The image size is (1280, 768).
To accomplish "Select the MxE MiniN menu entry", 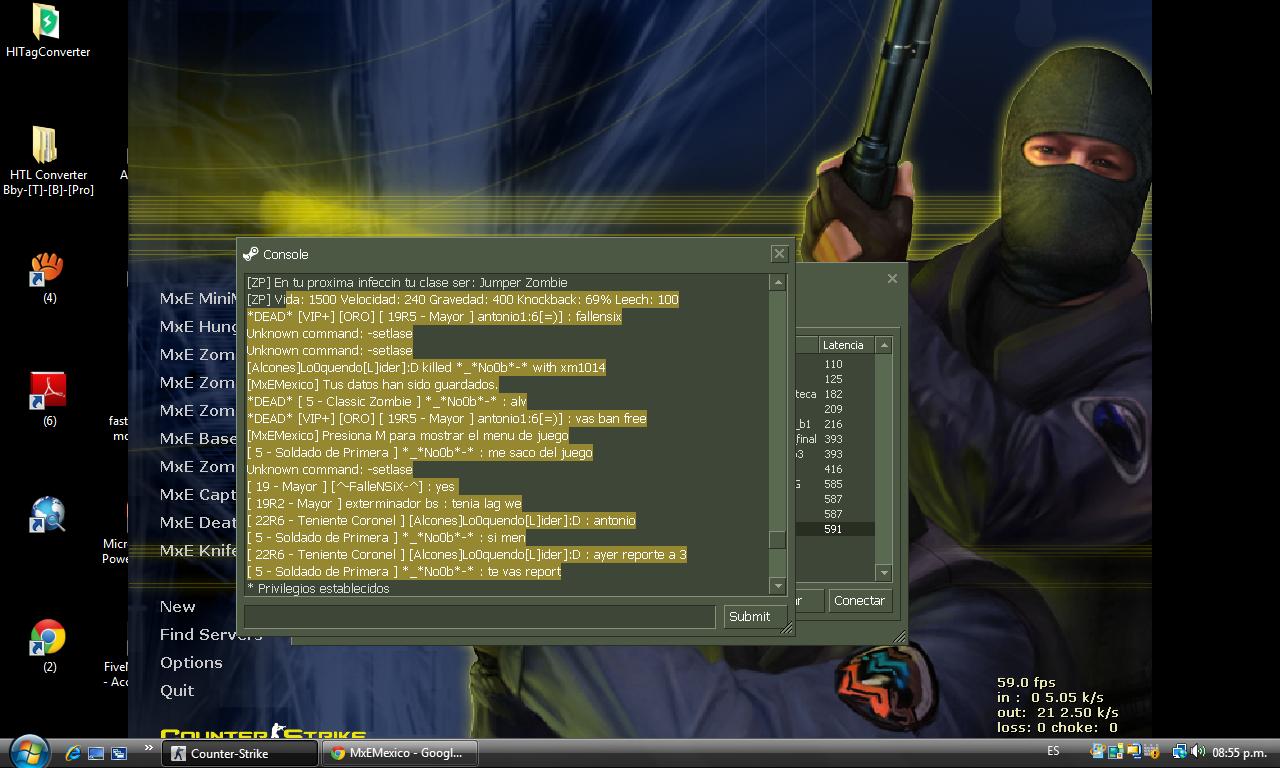I will click(198, 298).
